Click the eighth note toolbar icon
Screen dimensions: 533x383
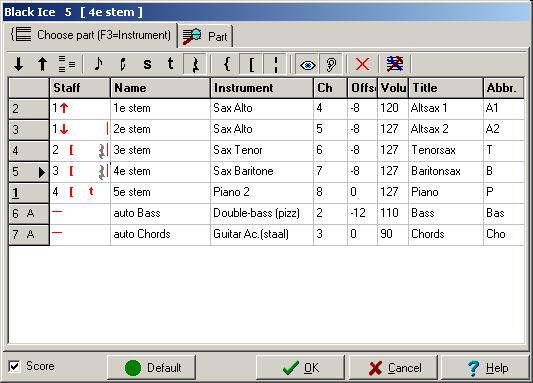[98, 64]
